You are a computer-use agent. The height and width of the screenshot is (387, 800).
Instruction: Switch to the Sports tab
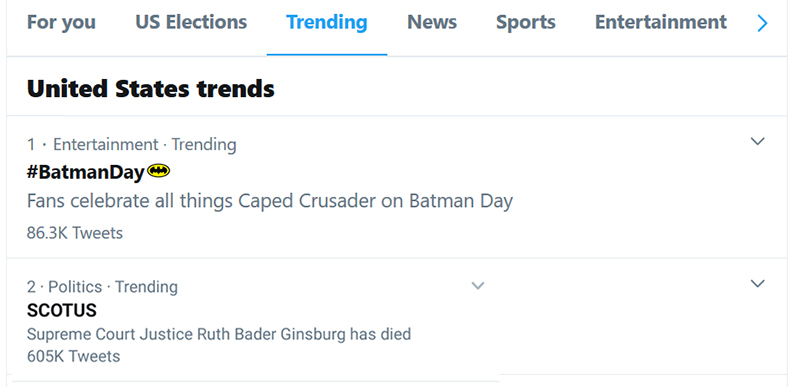[526, 22]
